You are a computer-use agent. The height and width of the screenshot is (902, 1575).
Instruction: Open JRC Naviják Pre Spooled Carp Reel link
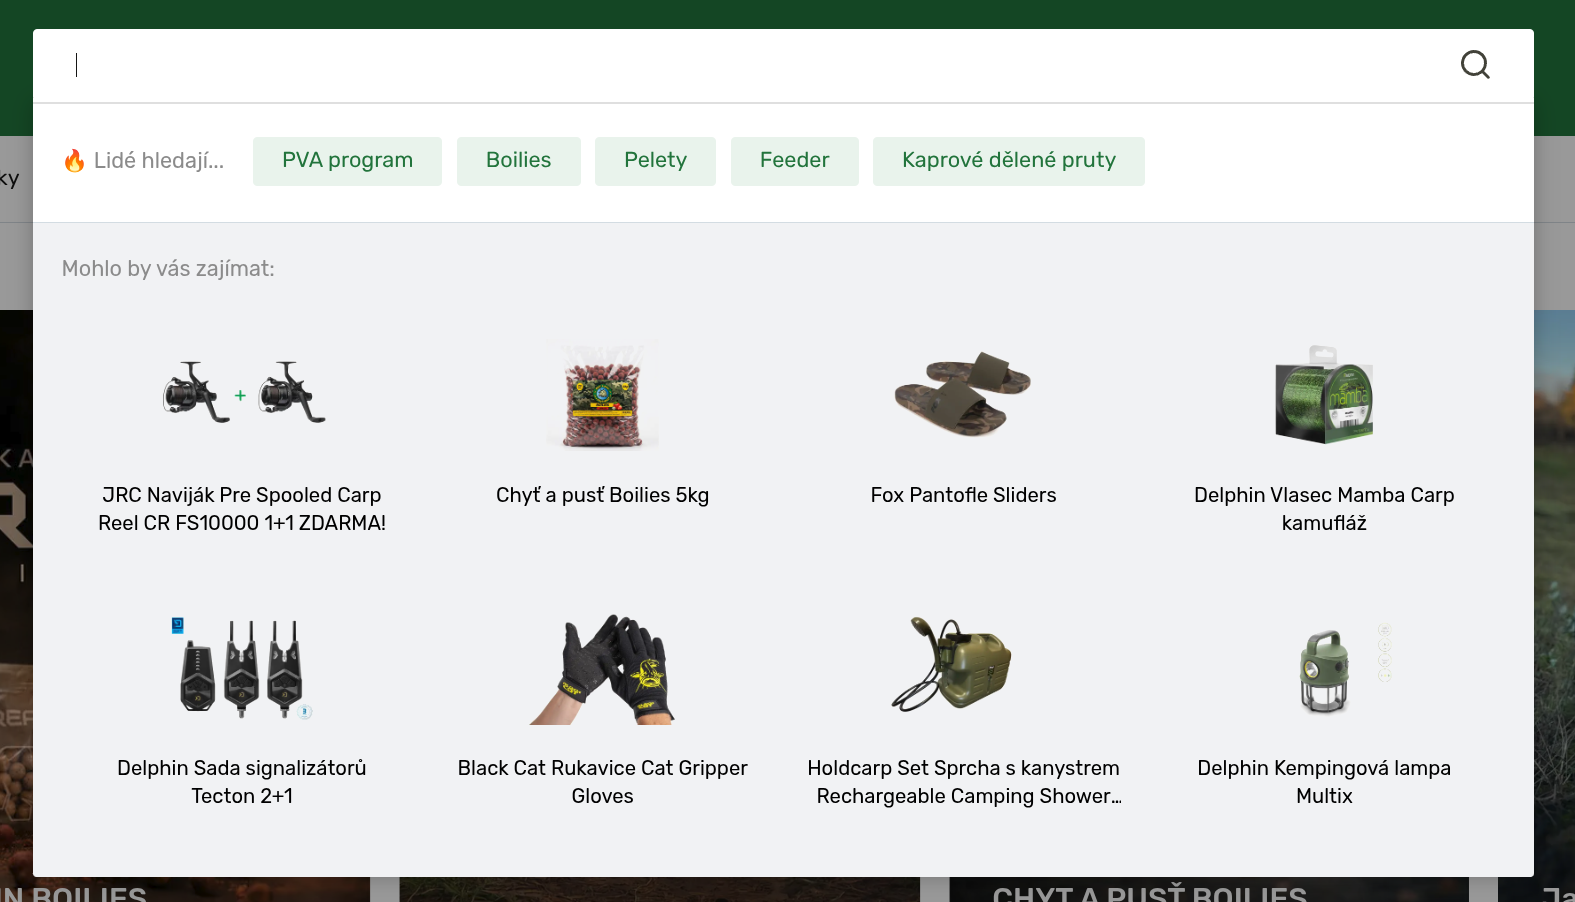(242, 509)
